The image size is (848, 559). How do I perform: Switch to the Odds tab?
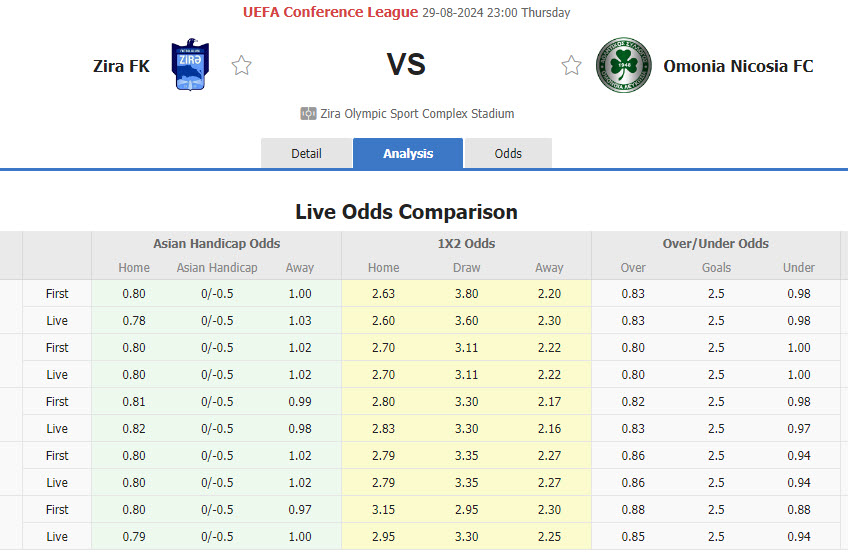(x=508, y=154)
